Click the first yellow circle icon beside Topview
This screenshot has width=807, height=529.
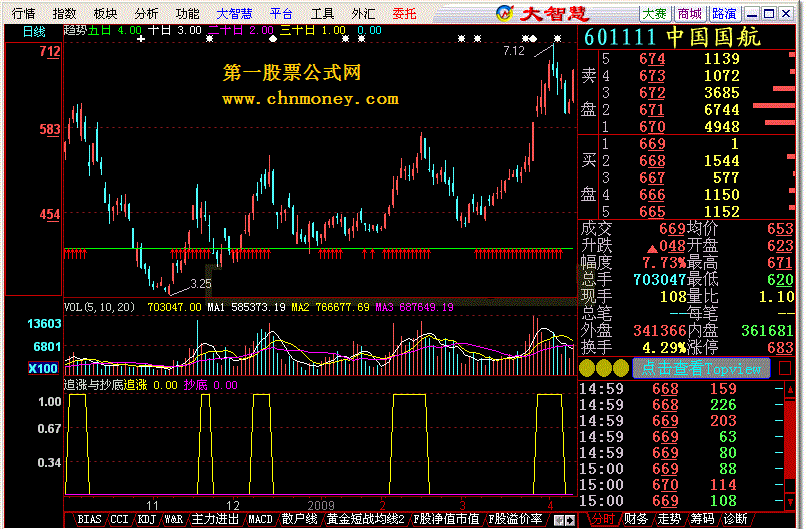(587, 368)
